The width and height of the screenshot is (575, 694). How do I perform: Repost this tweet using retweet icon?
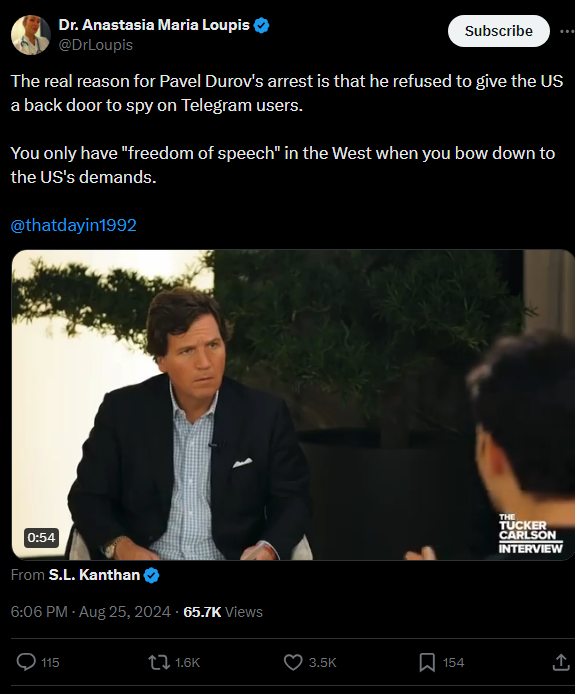(158, 663)
